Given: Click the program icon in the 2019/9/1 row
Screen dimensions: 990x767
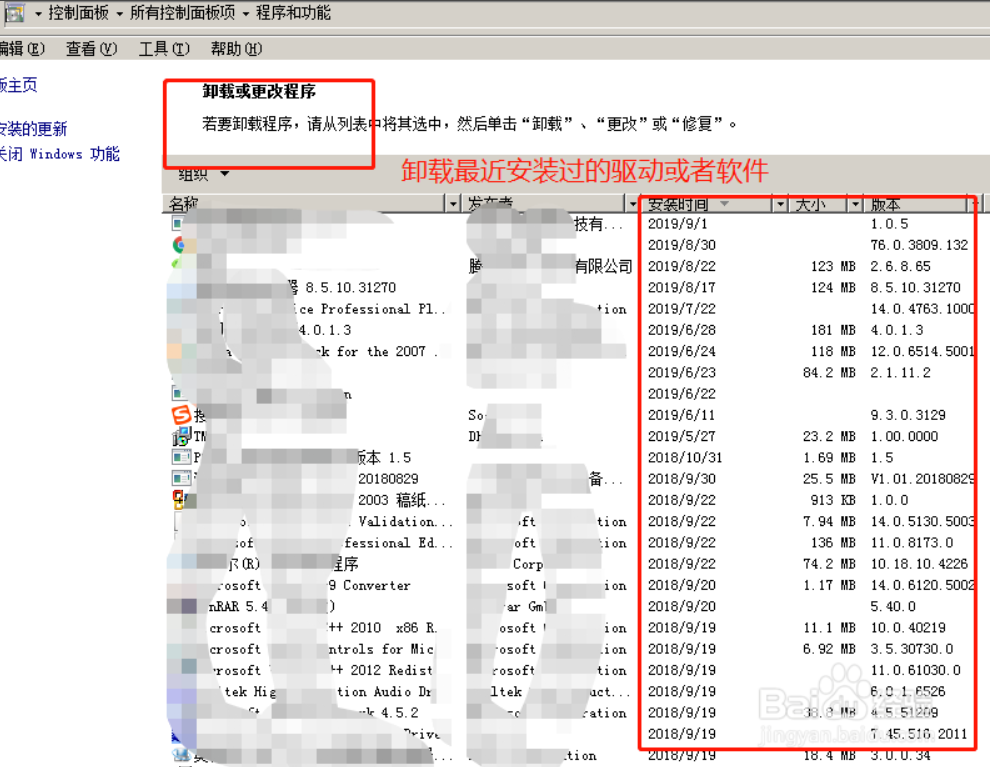Looking at the screenshot, I should coord(180,224).
